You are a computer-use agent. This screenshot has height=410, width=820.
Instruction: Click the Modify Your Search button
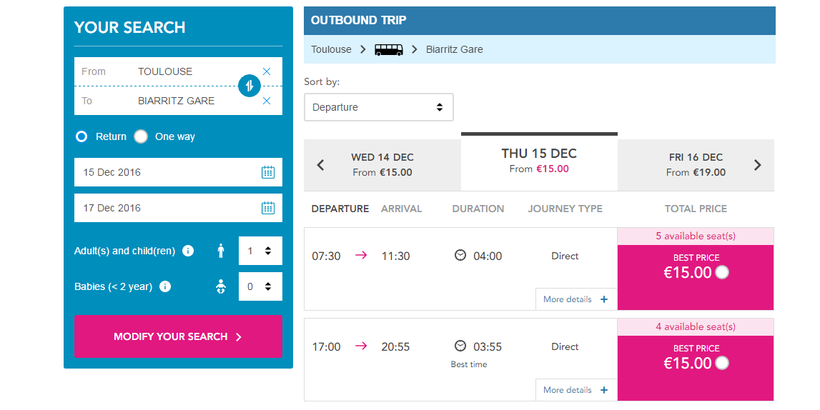click(178, 337)
